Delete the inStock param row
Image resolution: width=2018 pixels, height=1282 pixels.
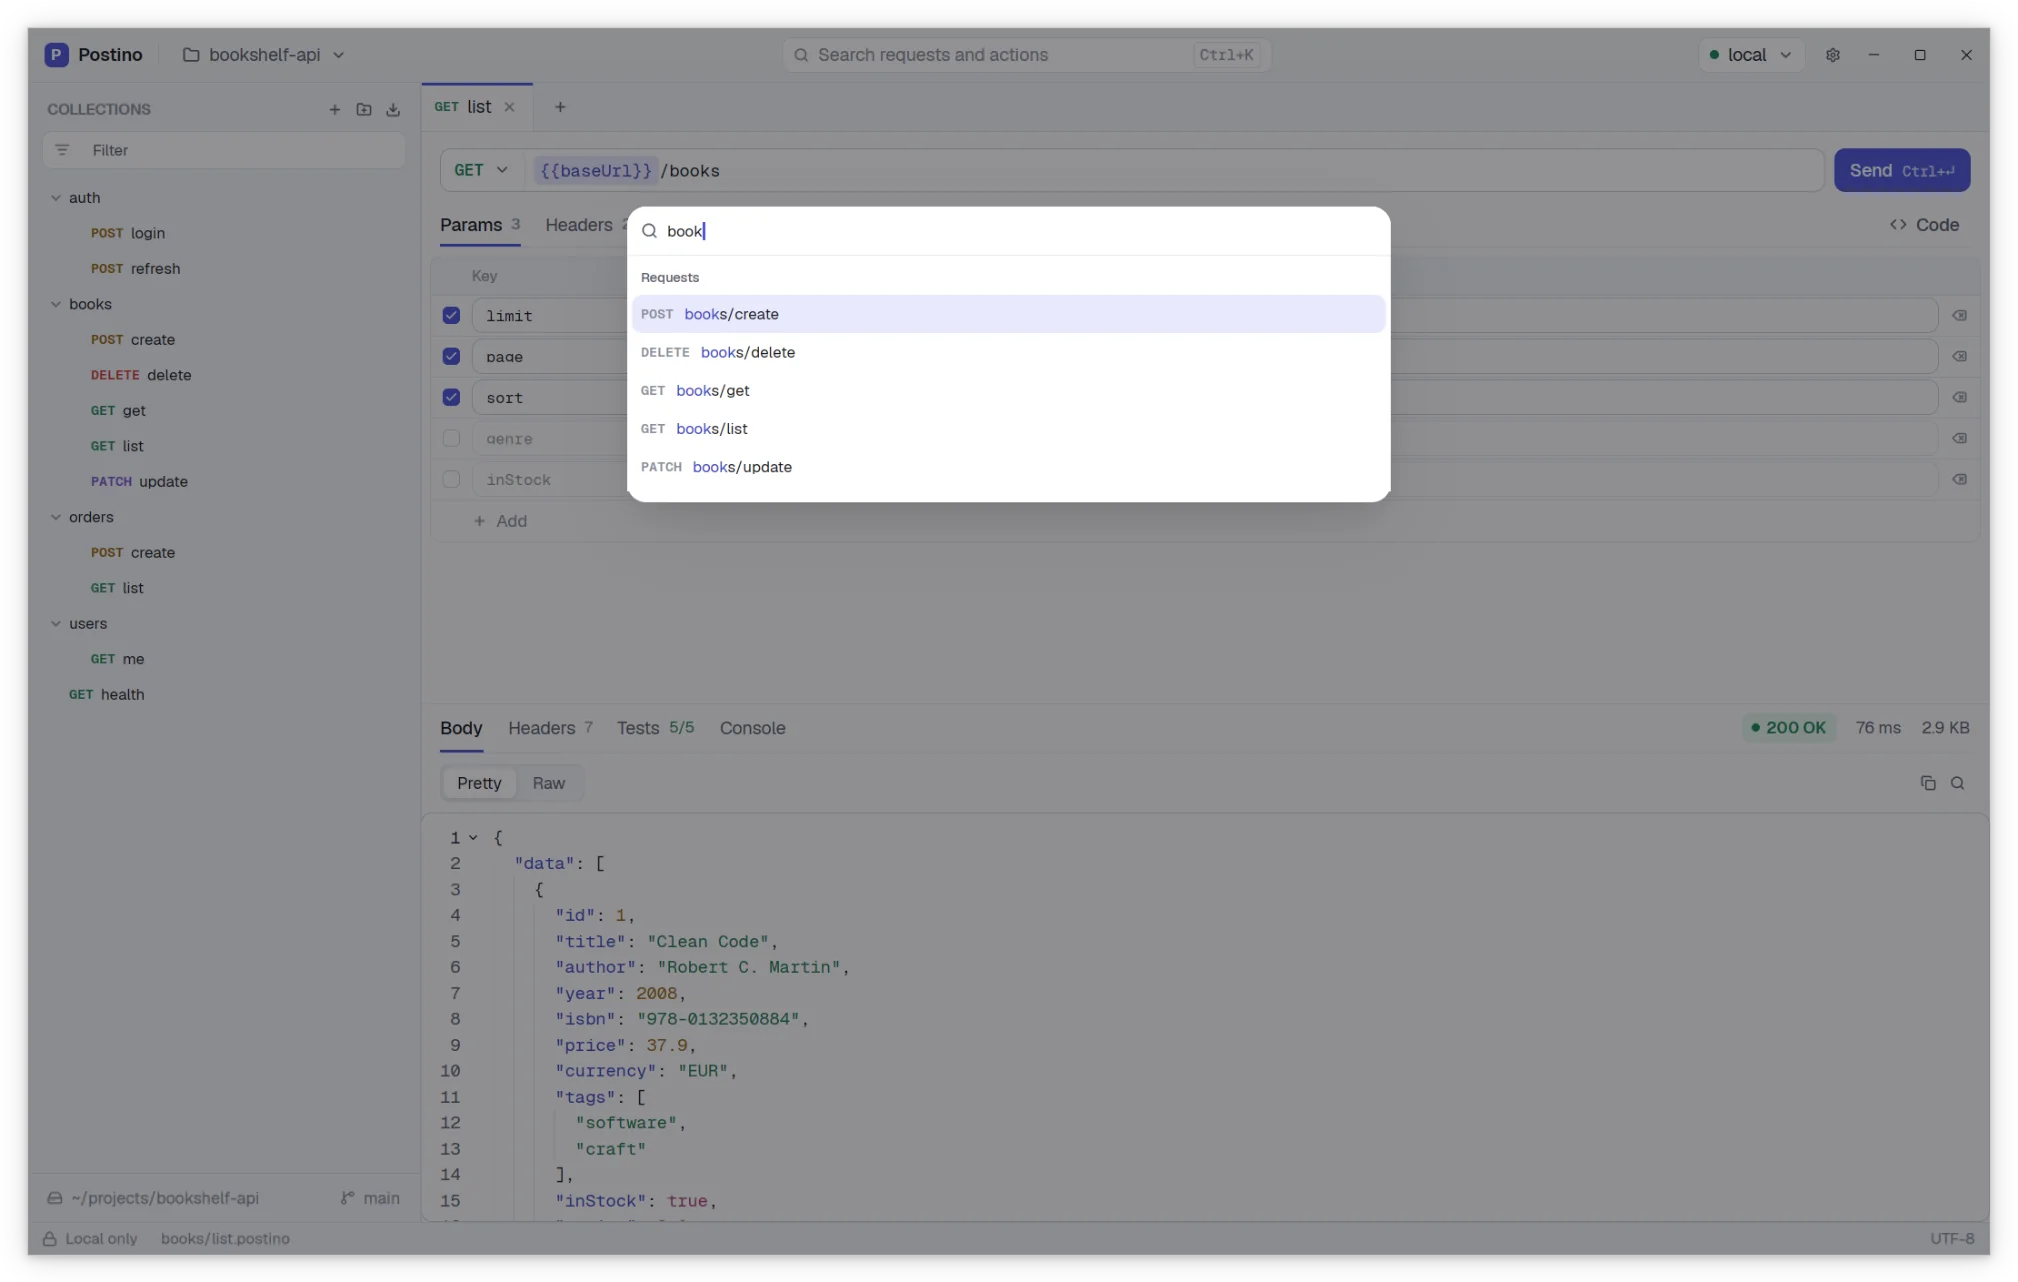click(x=1959, y=479)
